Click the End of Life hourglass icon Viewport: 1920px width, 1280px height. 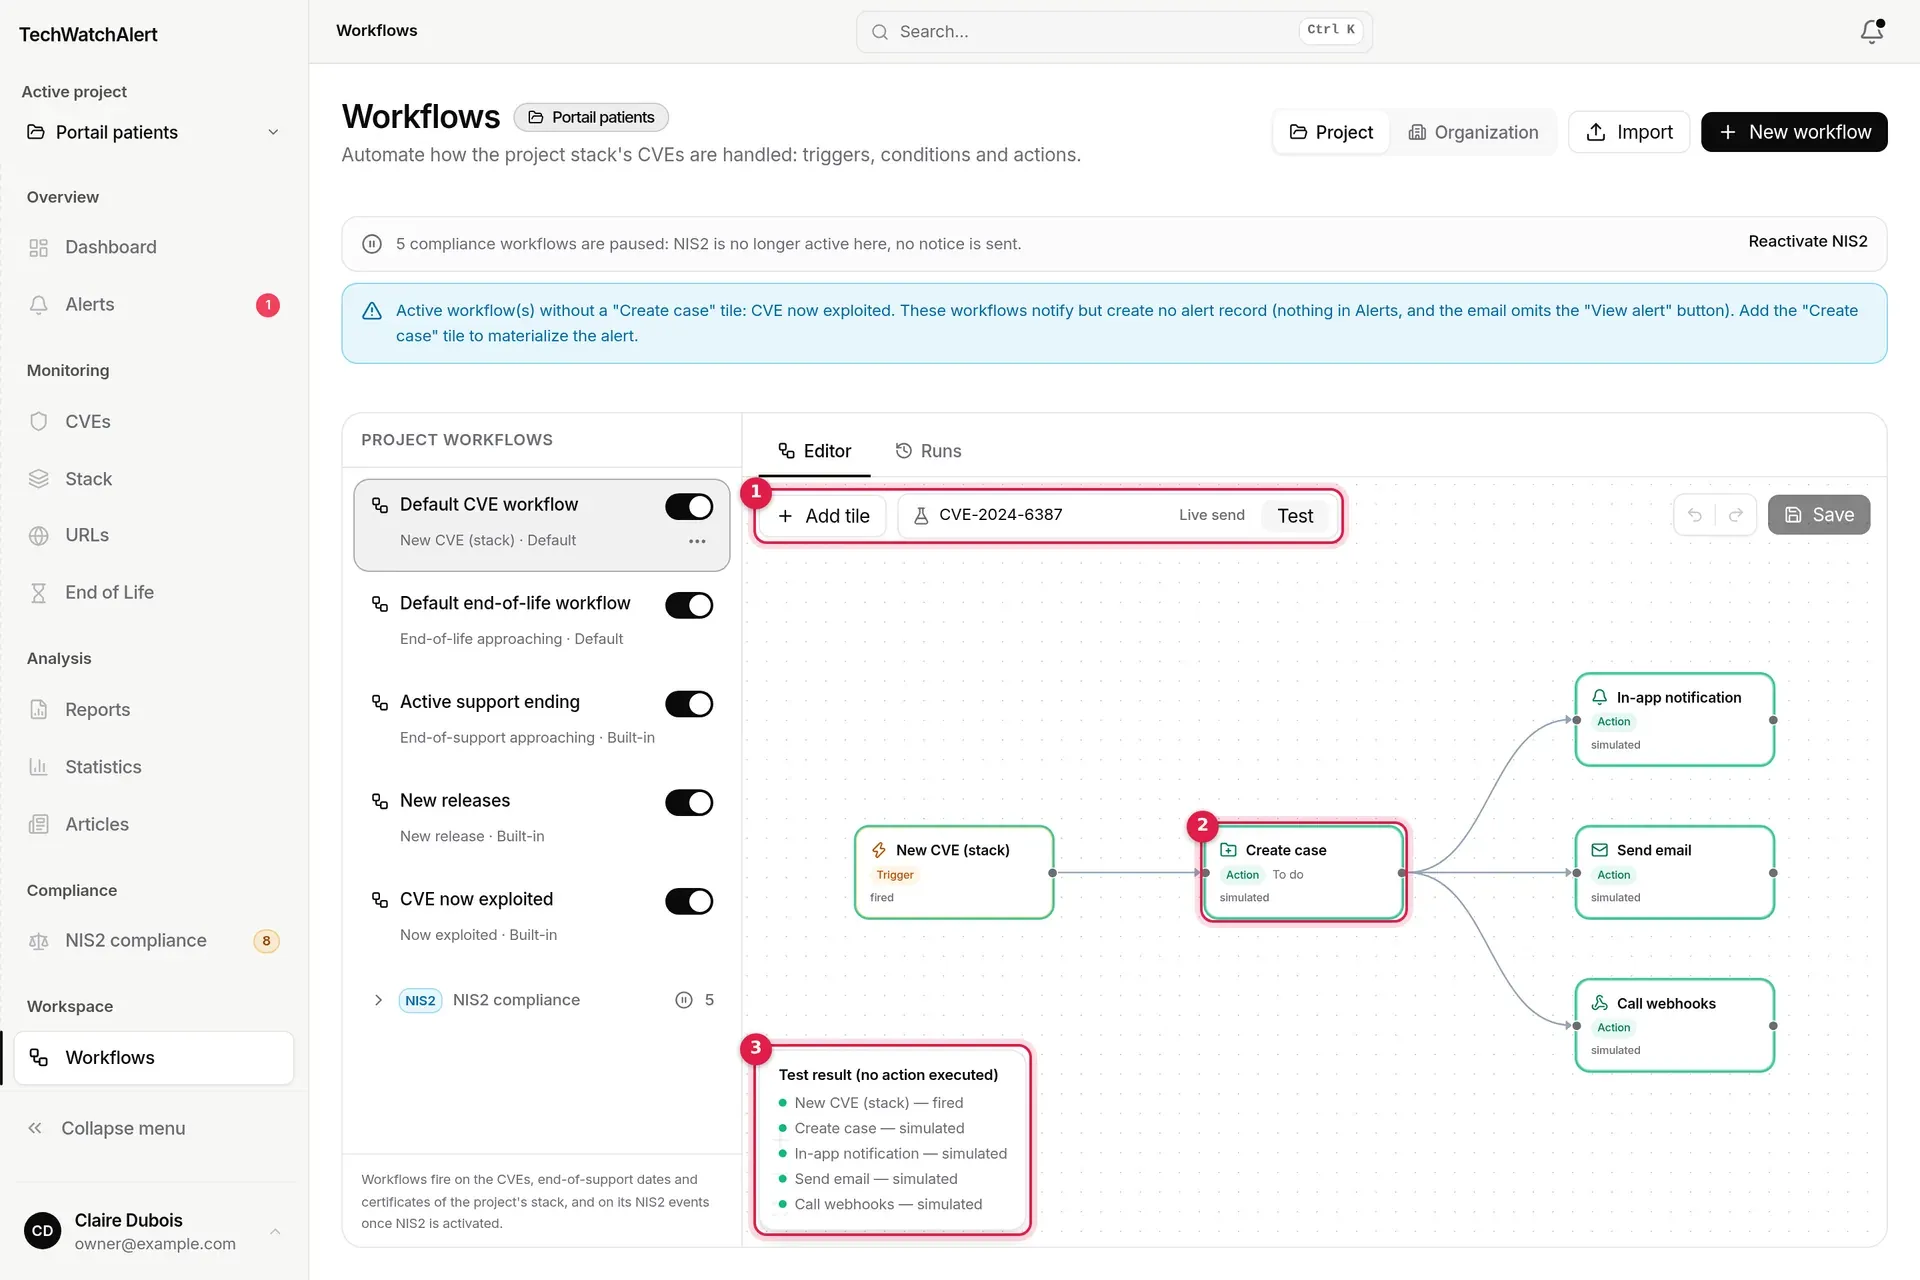point(39,593)
